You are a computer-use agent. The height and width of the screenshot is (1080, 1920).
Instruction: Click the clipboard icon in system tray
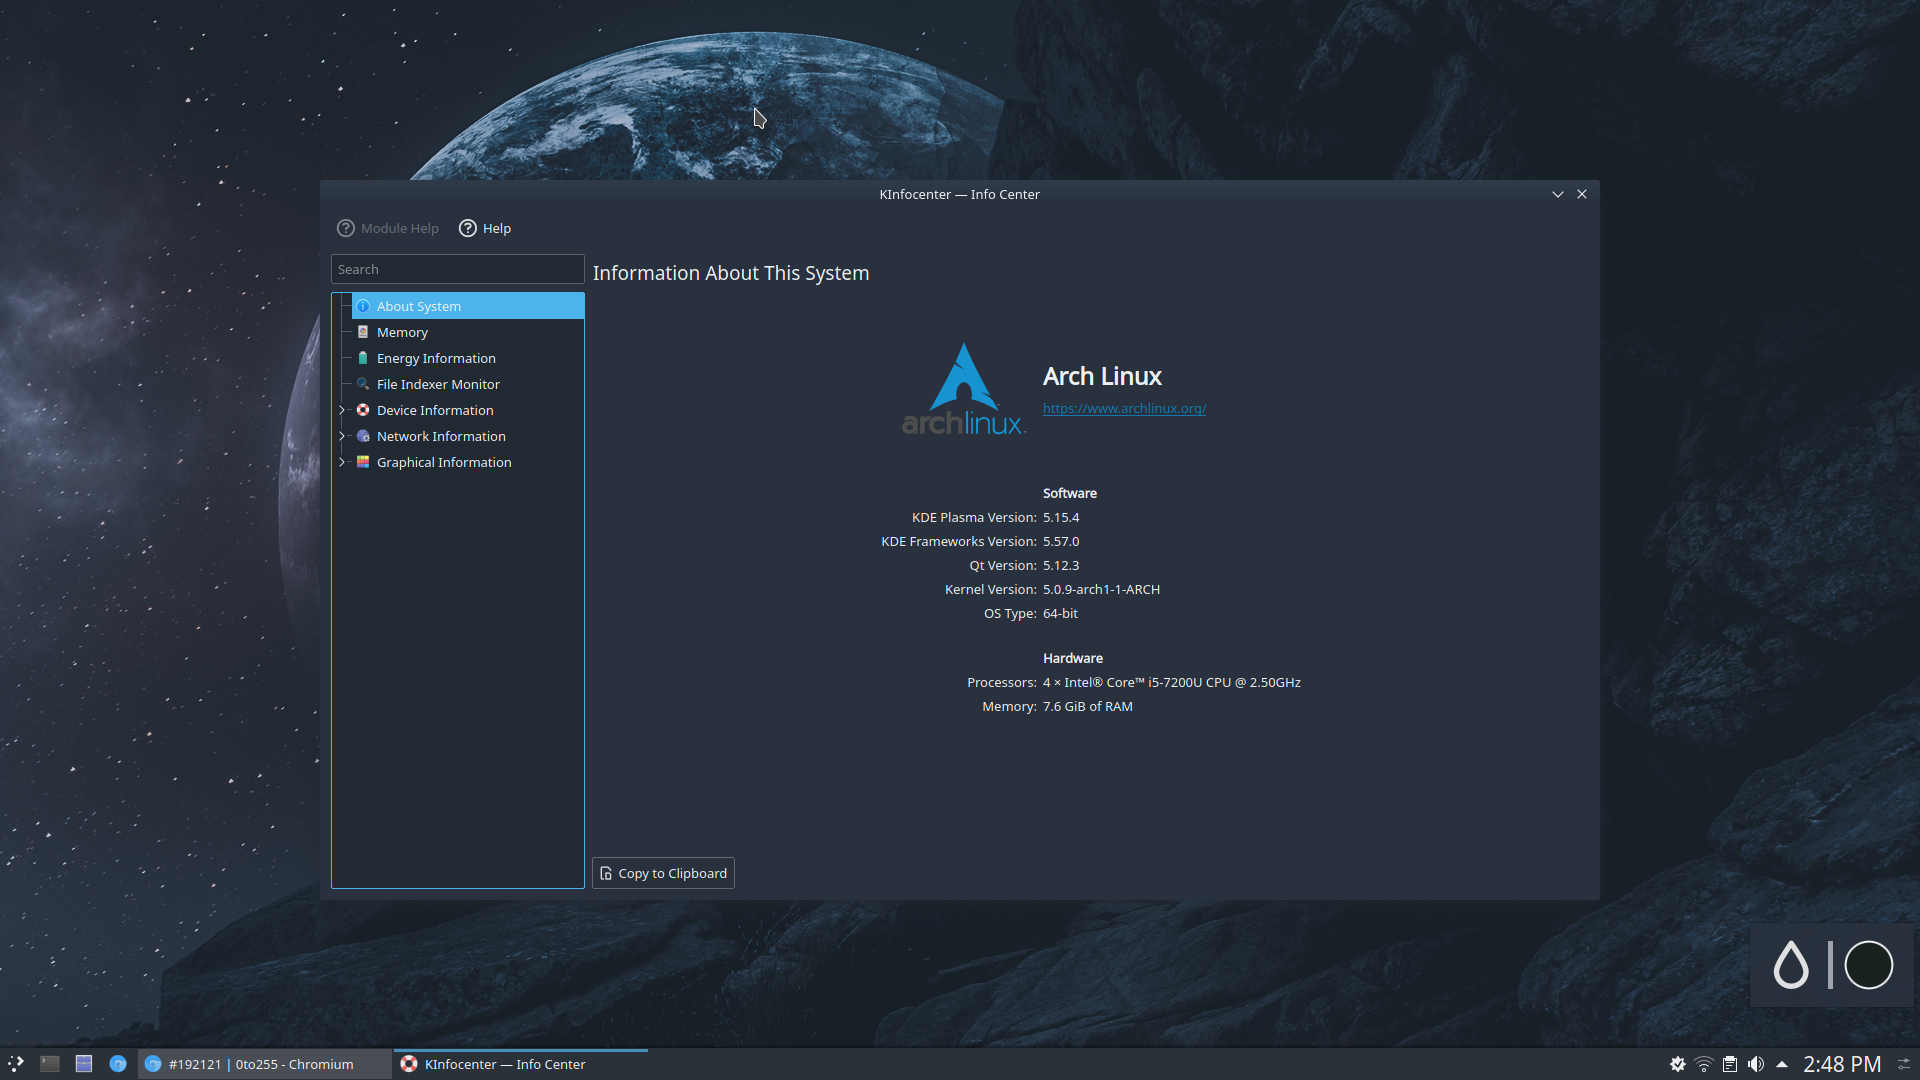point(1729,1064)
